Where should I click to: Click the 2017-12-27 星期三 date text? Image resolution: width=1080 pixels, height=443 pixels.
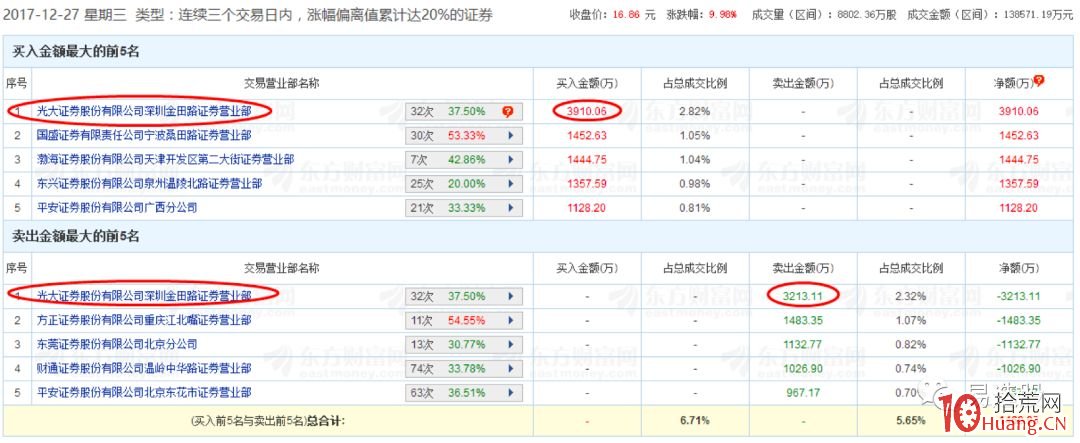pos(65,14)
